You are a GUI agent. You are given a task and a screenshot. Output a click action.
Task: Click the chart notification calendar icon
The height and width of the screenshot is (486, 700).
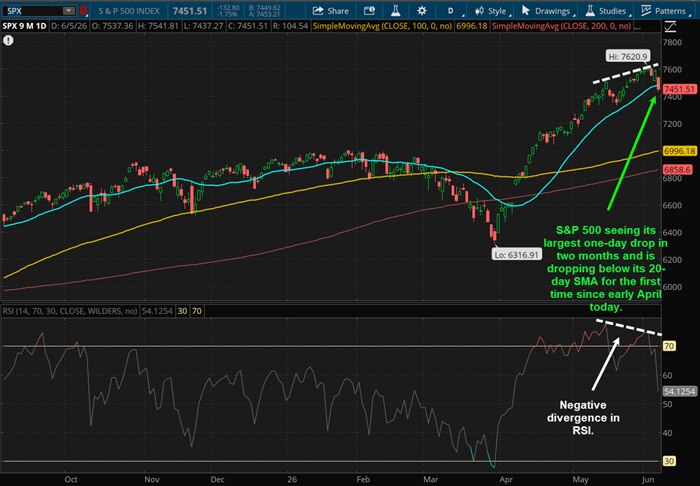point(369,11)
